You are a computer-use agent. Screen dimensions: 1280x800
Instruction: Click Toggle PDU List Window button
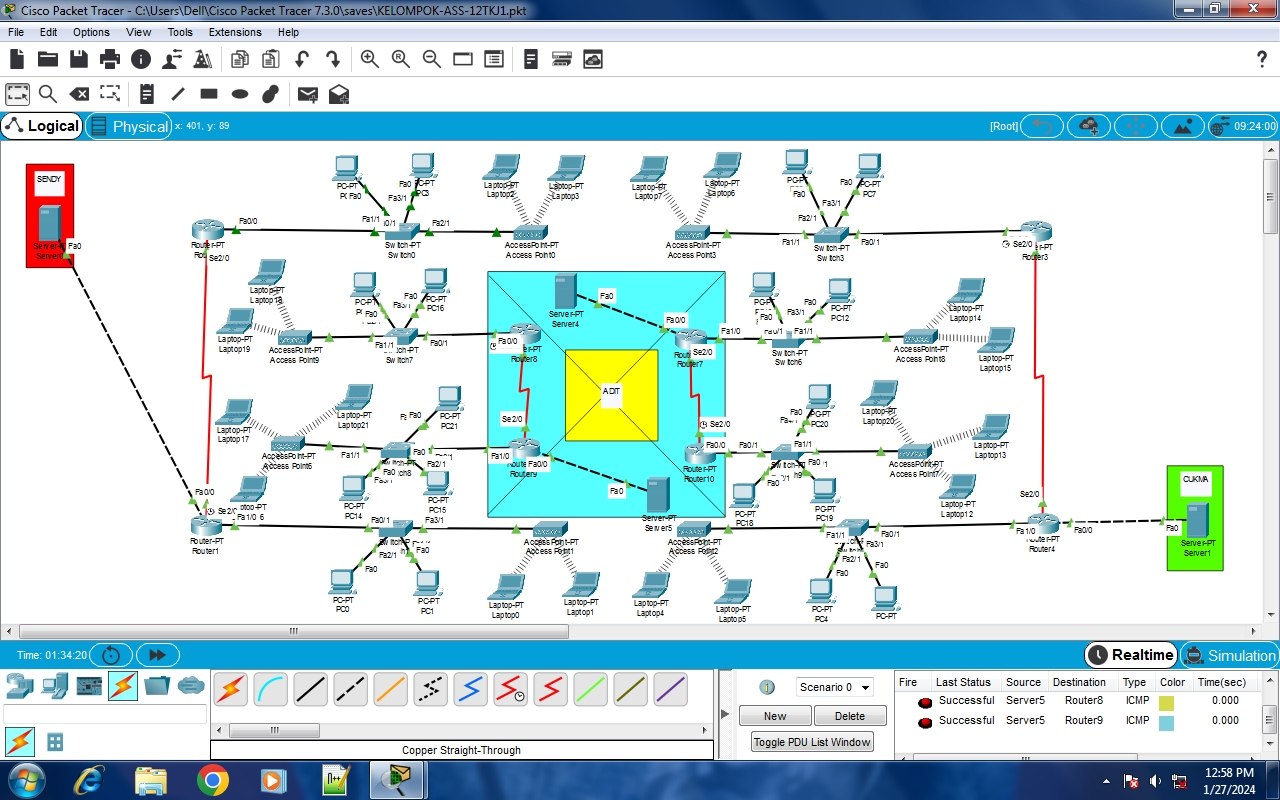(813, 742)
